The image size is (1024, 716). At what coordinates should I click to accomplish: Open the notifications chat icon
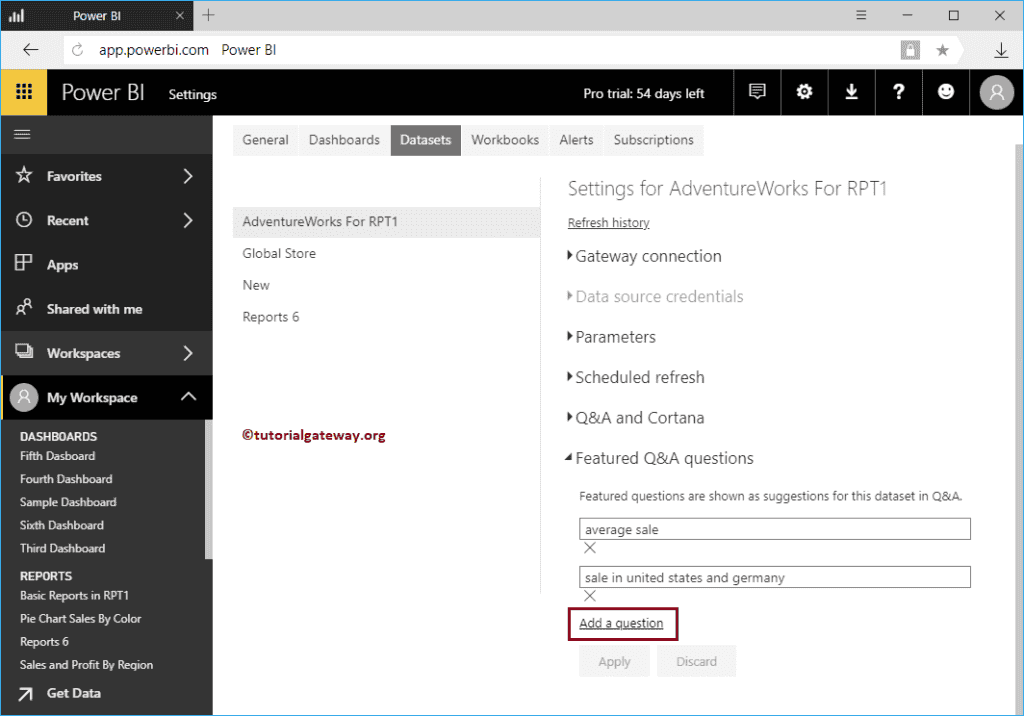[757, 92]
